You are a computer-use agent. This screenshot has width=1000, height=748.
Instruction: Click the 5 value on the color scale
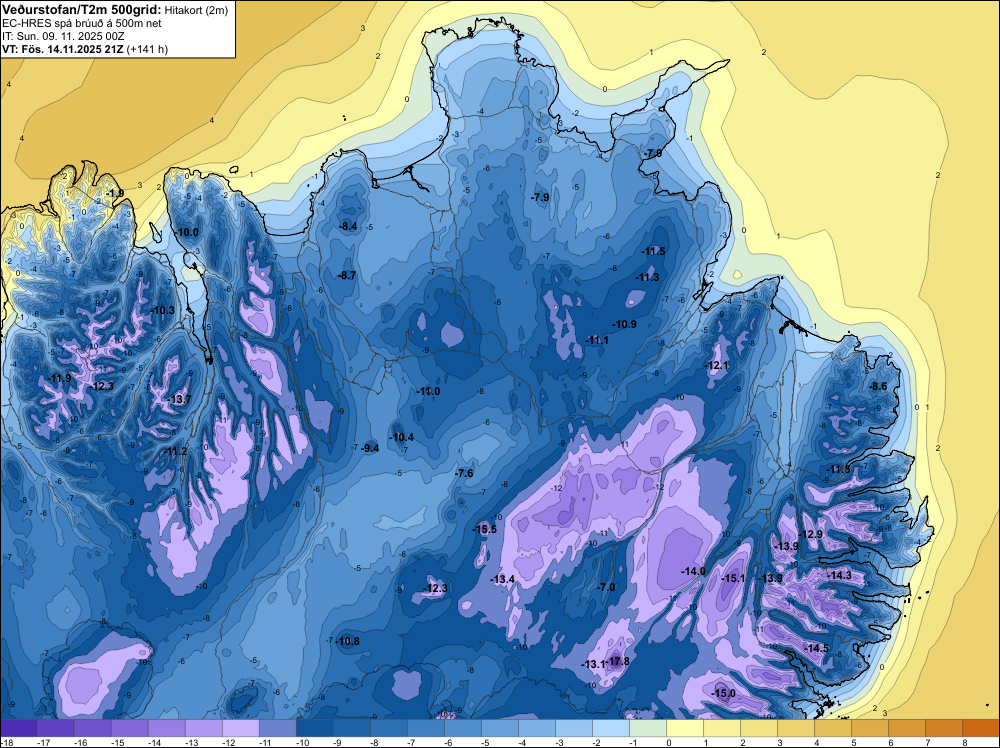coord(854,742)
